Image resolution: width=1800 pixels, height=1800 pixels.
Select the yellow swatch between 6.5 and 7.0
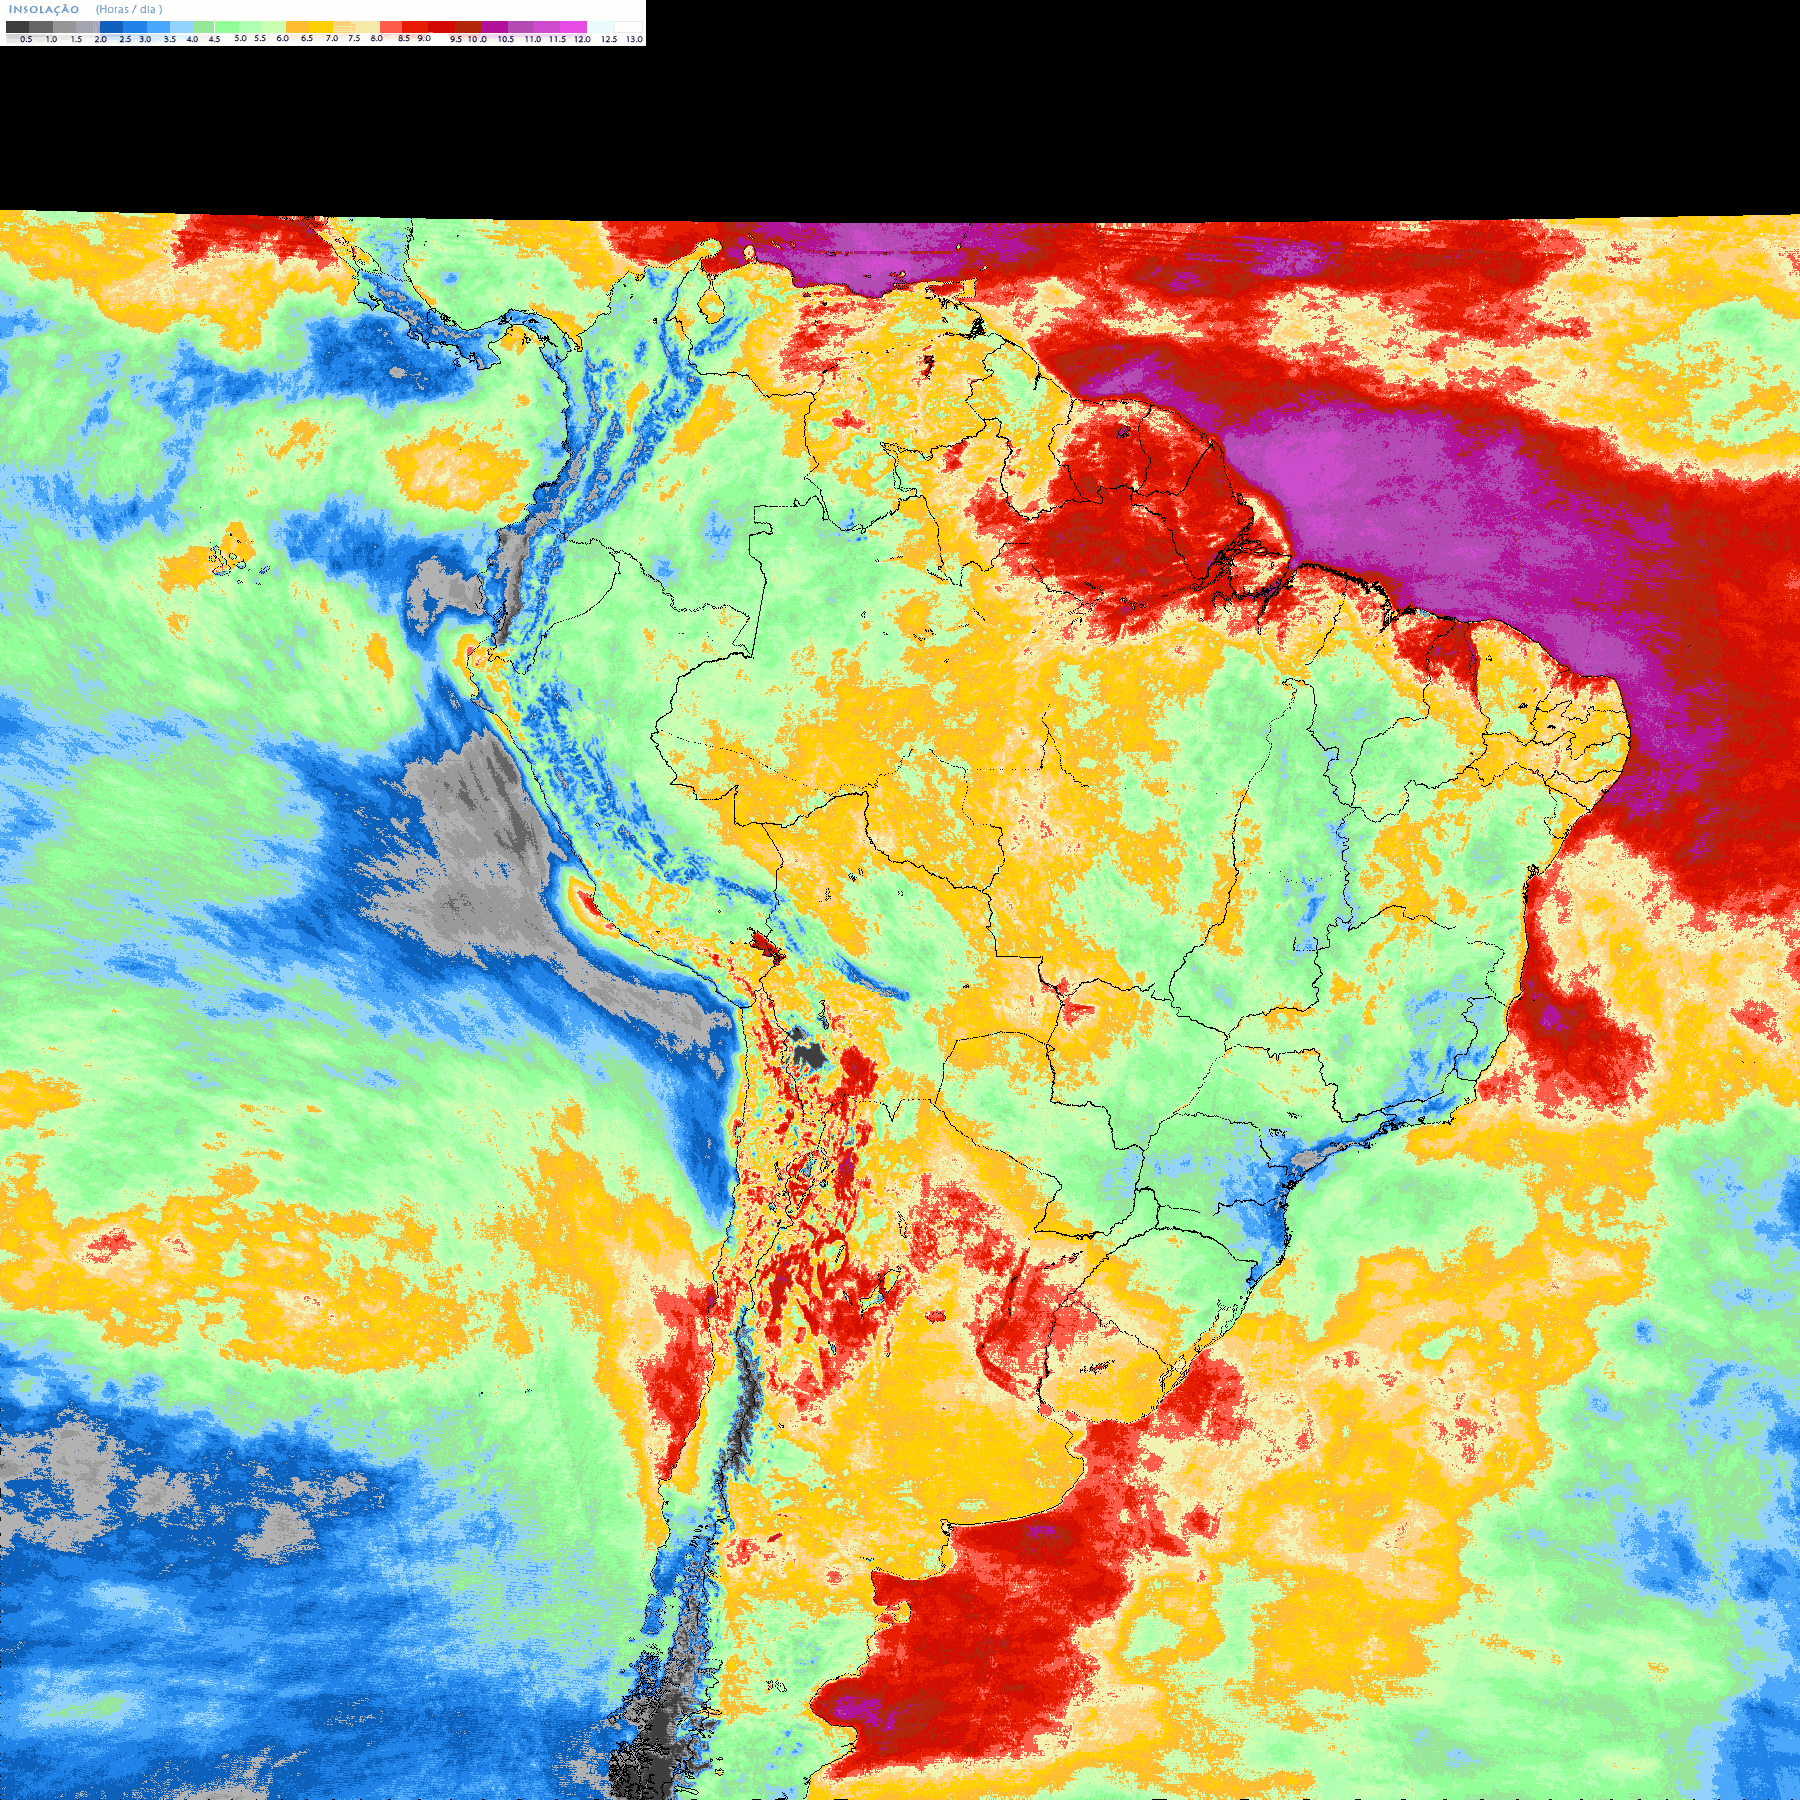[321, 27]
